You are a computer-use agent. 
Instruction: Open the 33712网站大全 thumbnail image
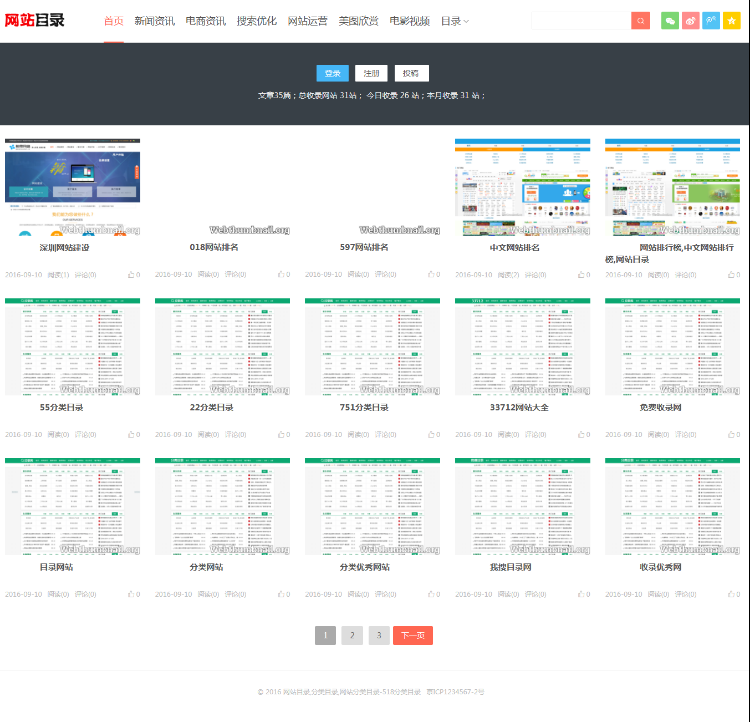pyautogui.click(x=522, y=347)
